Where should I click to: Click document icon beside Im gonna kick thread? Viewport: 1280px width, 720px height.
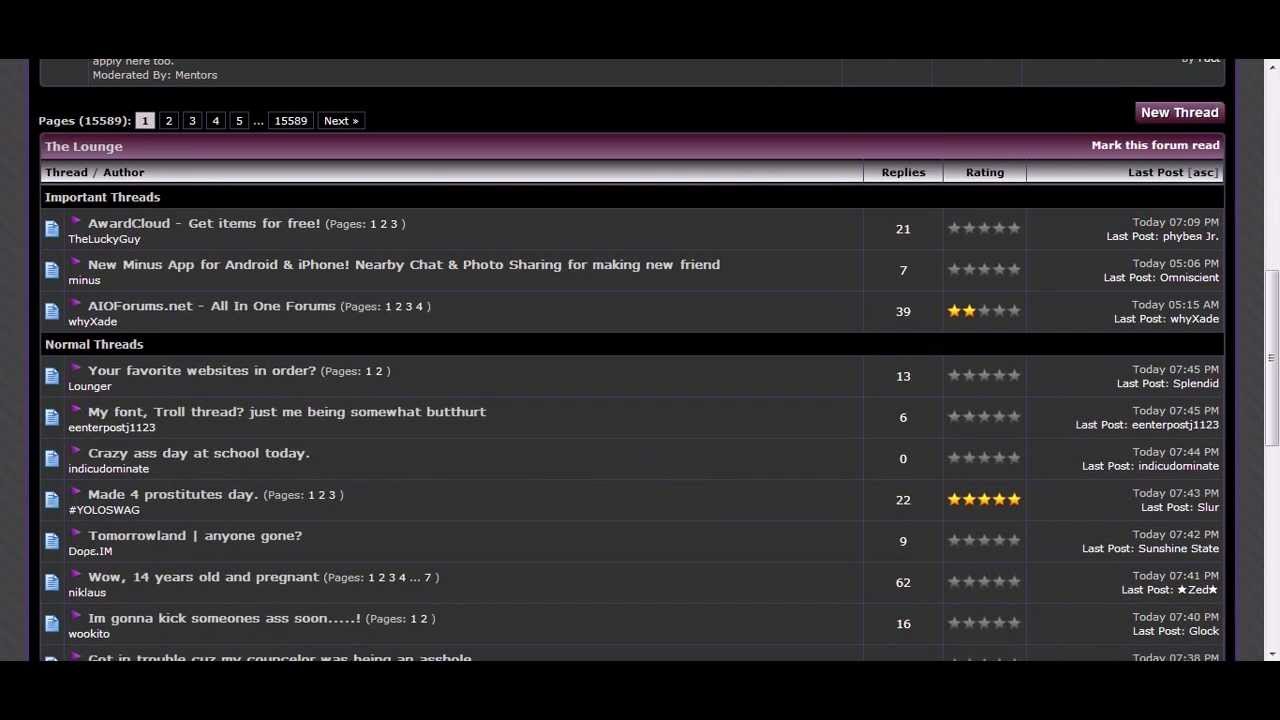pos(52,623)
